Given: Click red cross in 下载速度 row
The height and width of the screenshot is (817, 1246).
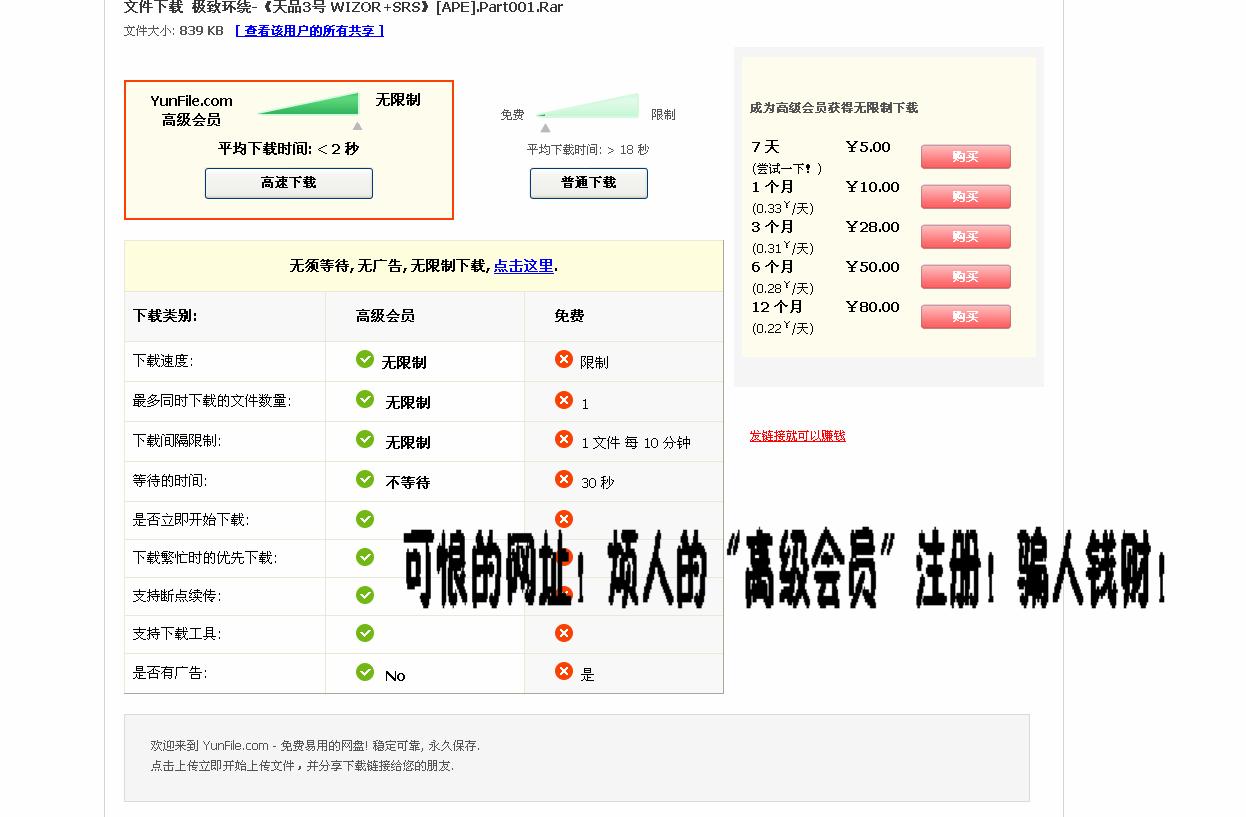Looking at the screenshot, I should coord(564,359).
